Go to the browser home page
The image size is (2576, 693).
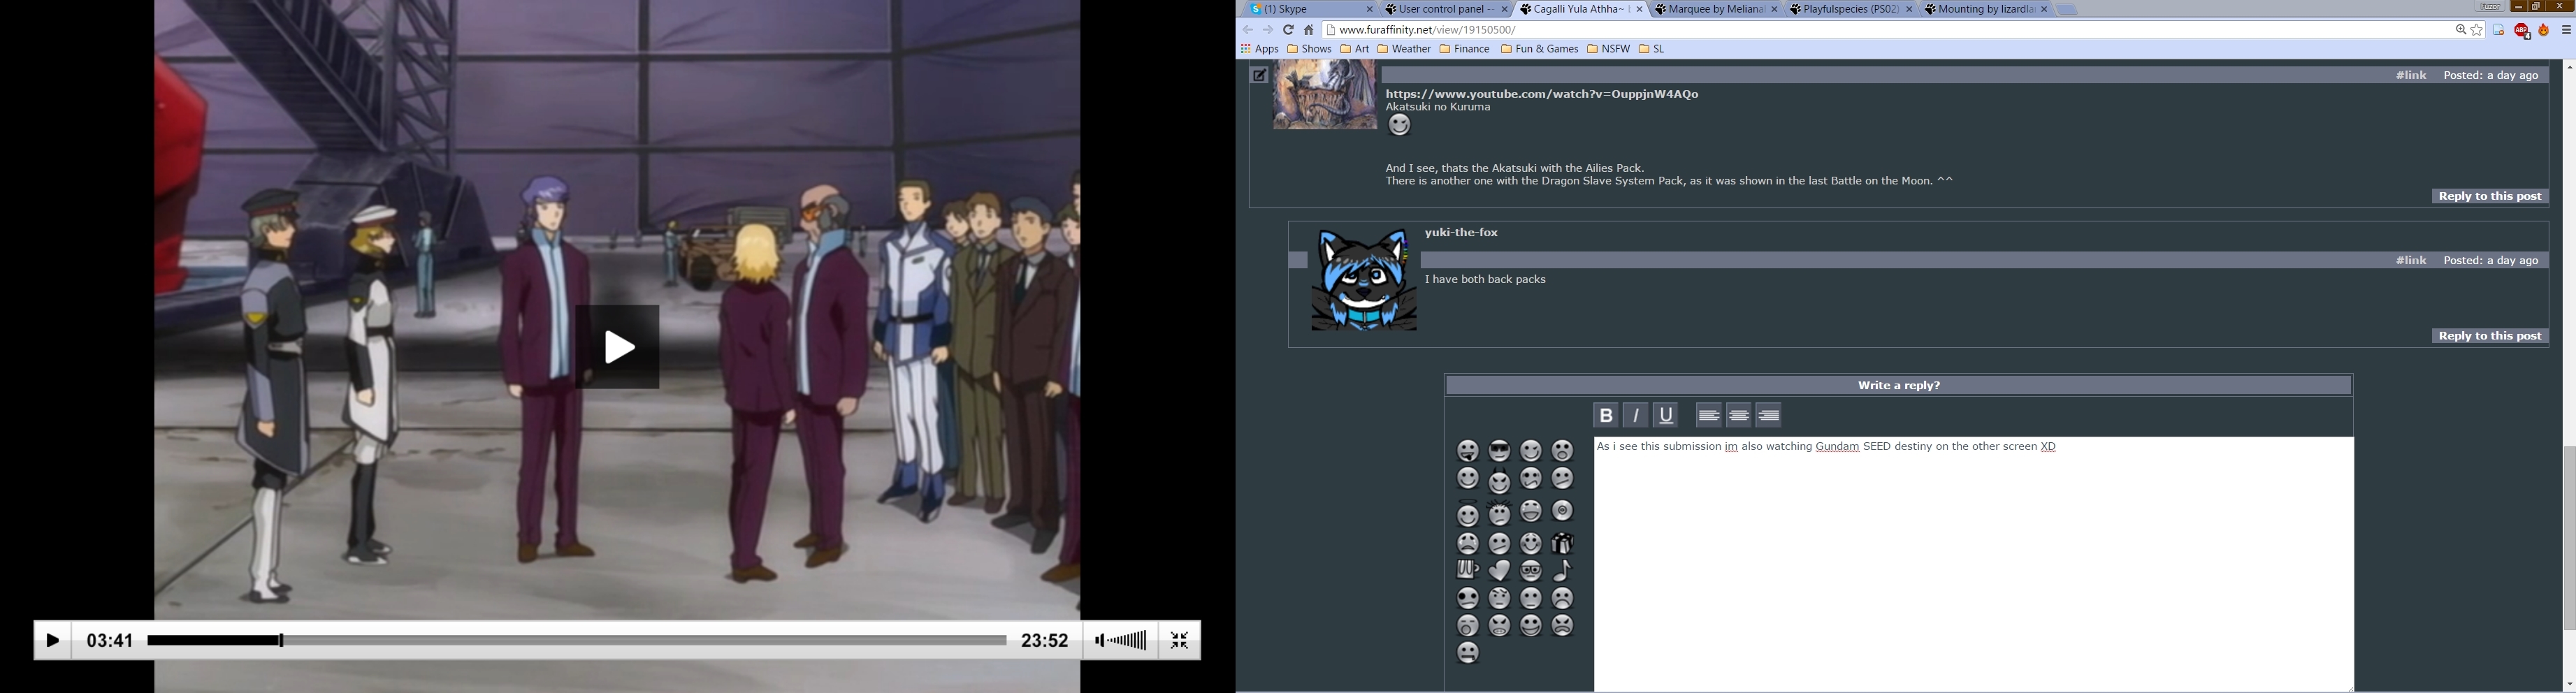pos(1309,30)
